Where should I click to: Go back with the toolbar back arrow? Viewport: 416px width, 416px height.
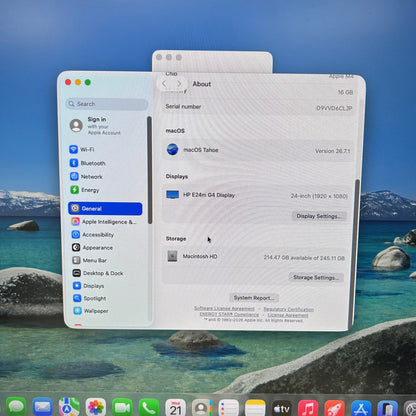tap(164, 84)
